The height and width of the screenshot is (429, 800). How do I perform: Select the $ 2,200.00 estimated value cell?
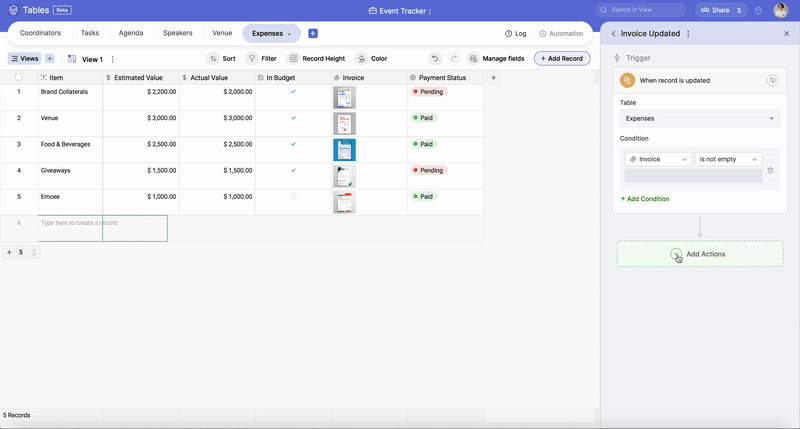pyautogui.click(x=141, y=97)
